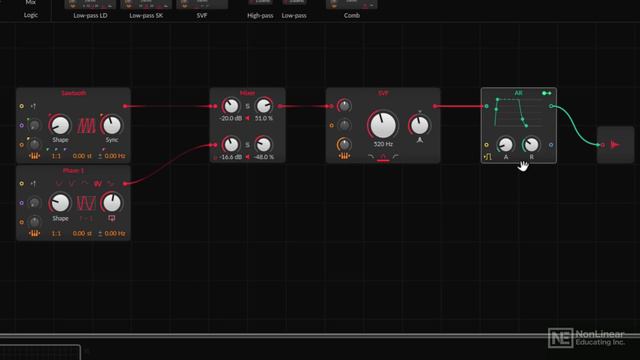Viewport: 640px width, 360px height.
Task: Click the Phase-1 large right-hand knob
Action: click(x=112, y=203)
